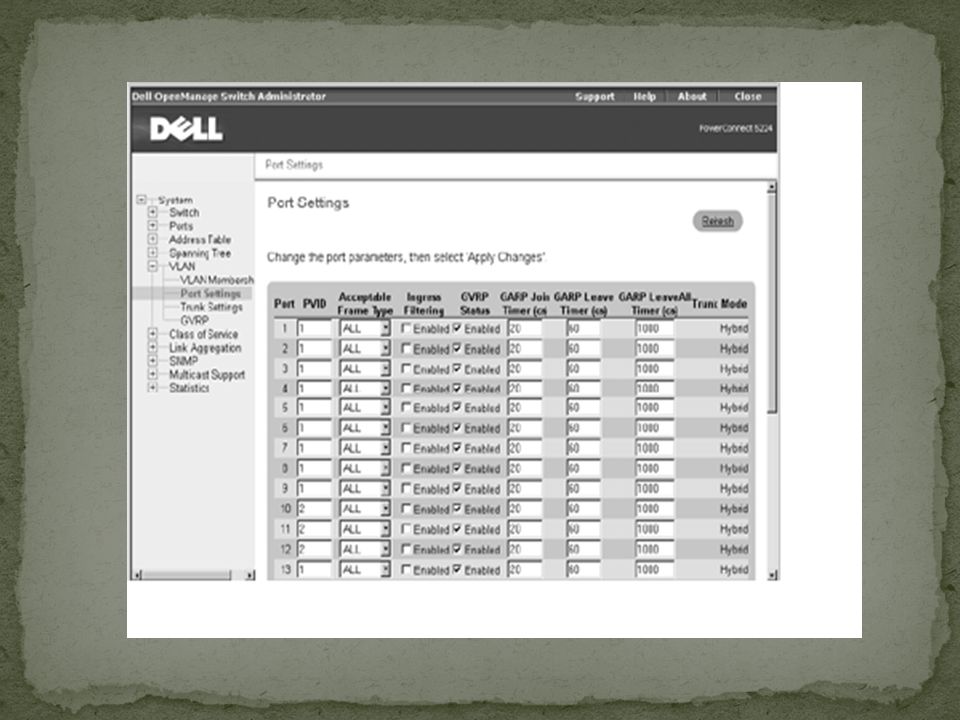Open Trunk Settings in the tree
The height and width of the screenshot is (720, 960).
[211, 307]
